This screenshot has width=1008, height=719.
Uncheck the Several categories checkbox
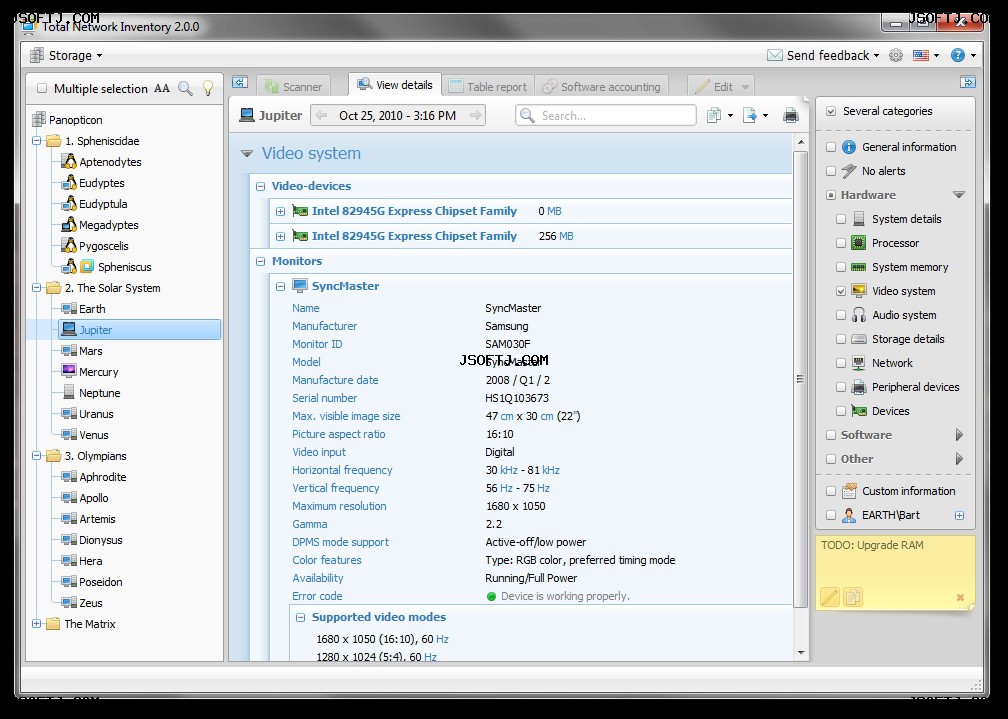831,111
